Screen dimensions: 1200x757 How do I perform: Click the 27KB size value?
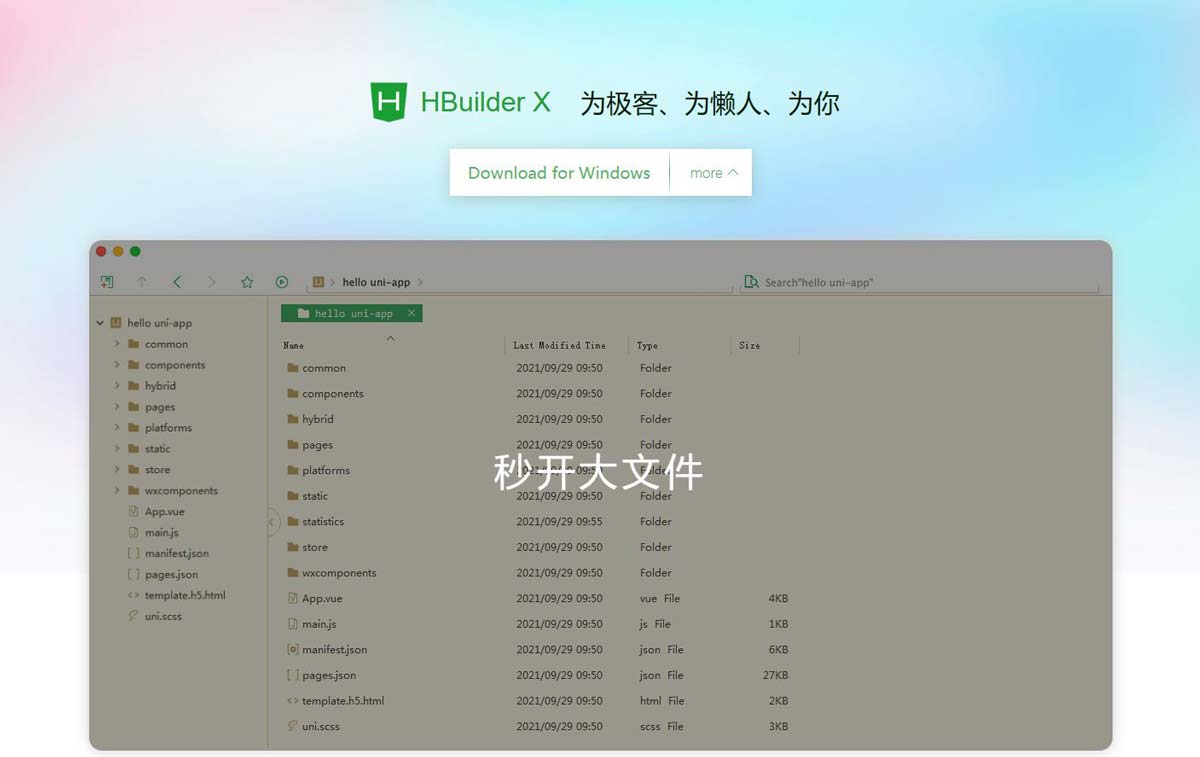[776, 675]
